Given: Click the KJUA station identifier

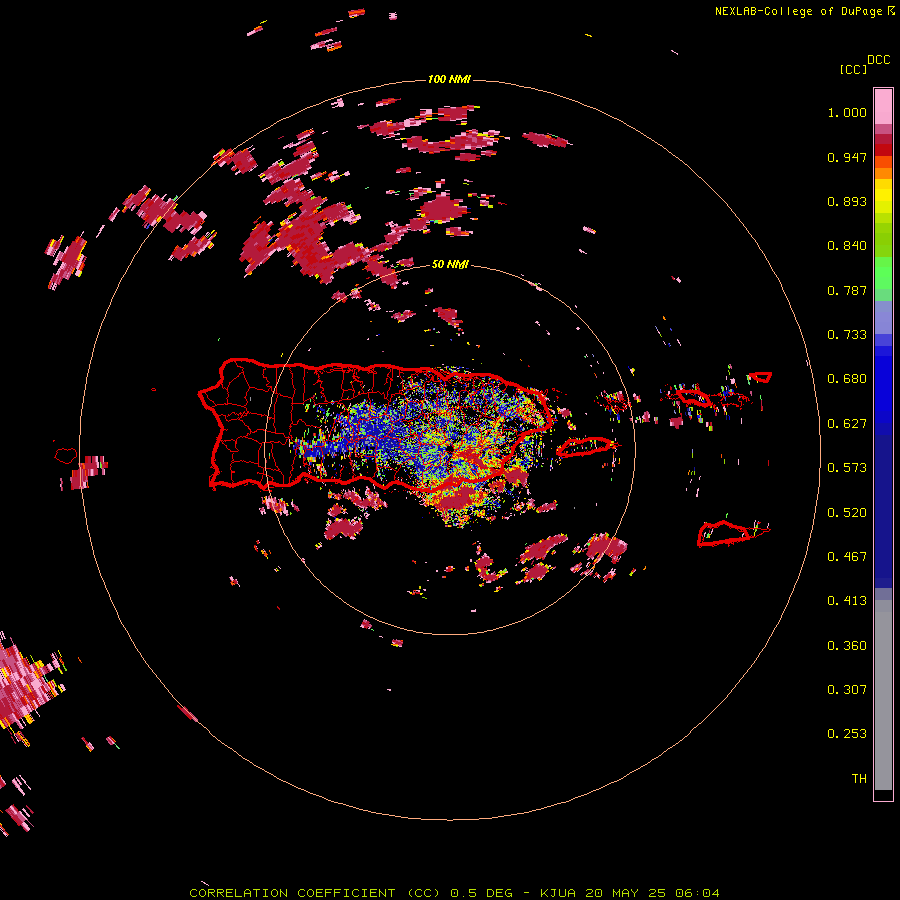Looking at the screenshot, I should tap(558, 893).
